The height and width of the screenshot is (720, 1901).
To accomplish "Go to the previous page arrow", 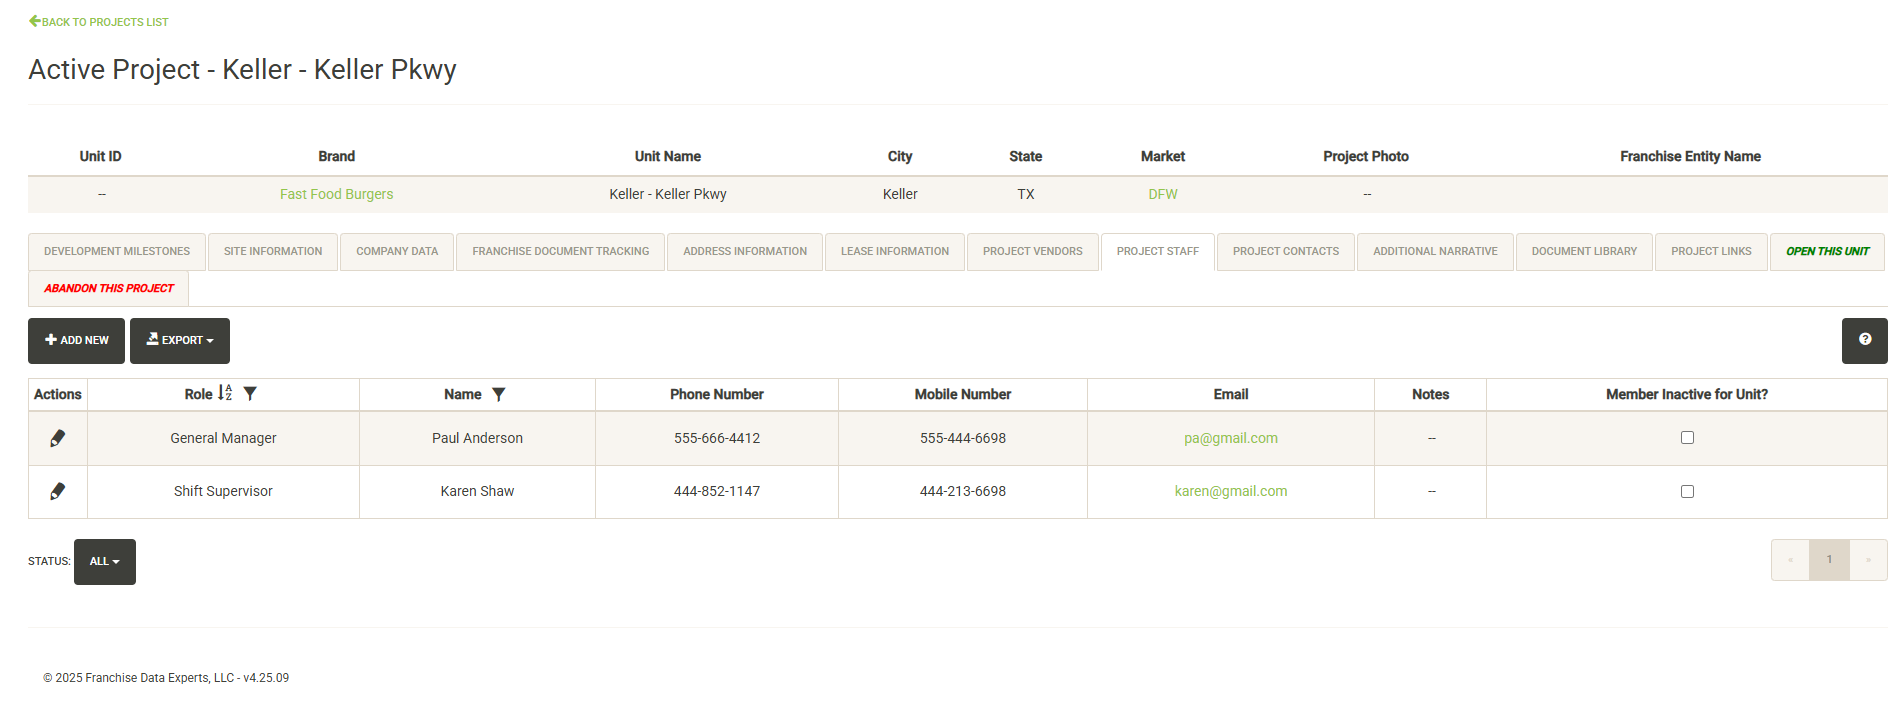I will [x=1790, y=560].
